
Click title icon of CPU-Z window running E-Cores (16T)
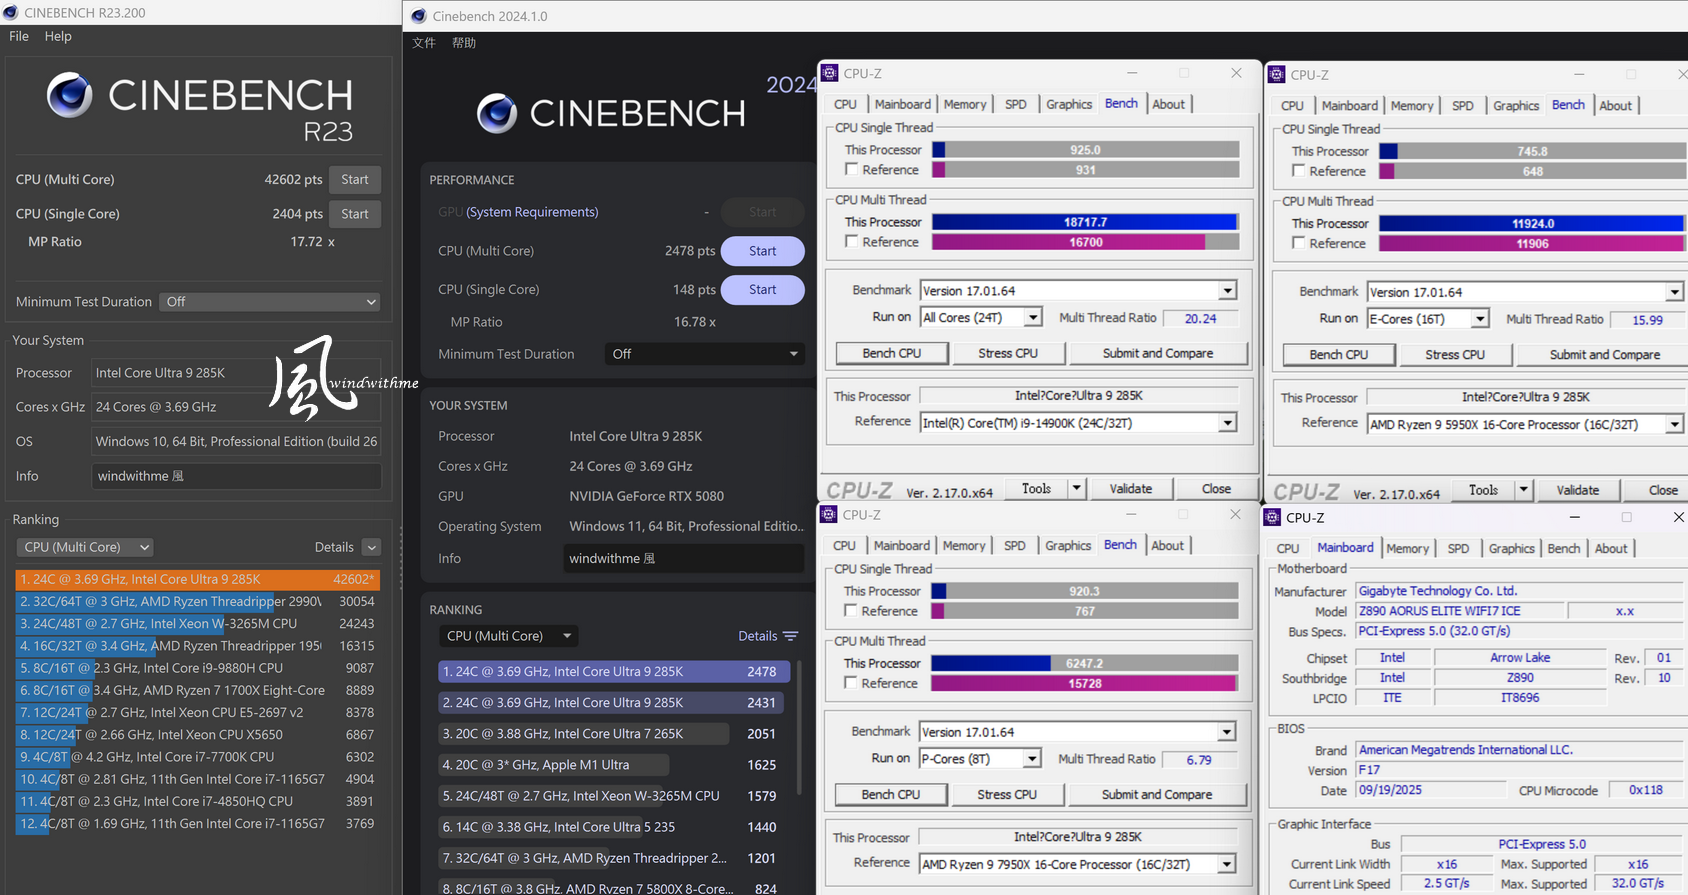click(1276, 75)
